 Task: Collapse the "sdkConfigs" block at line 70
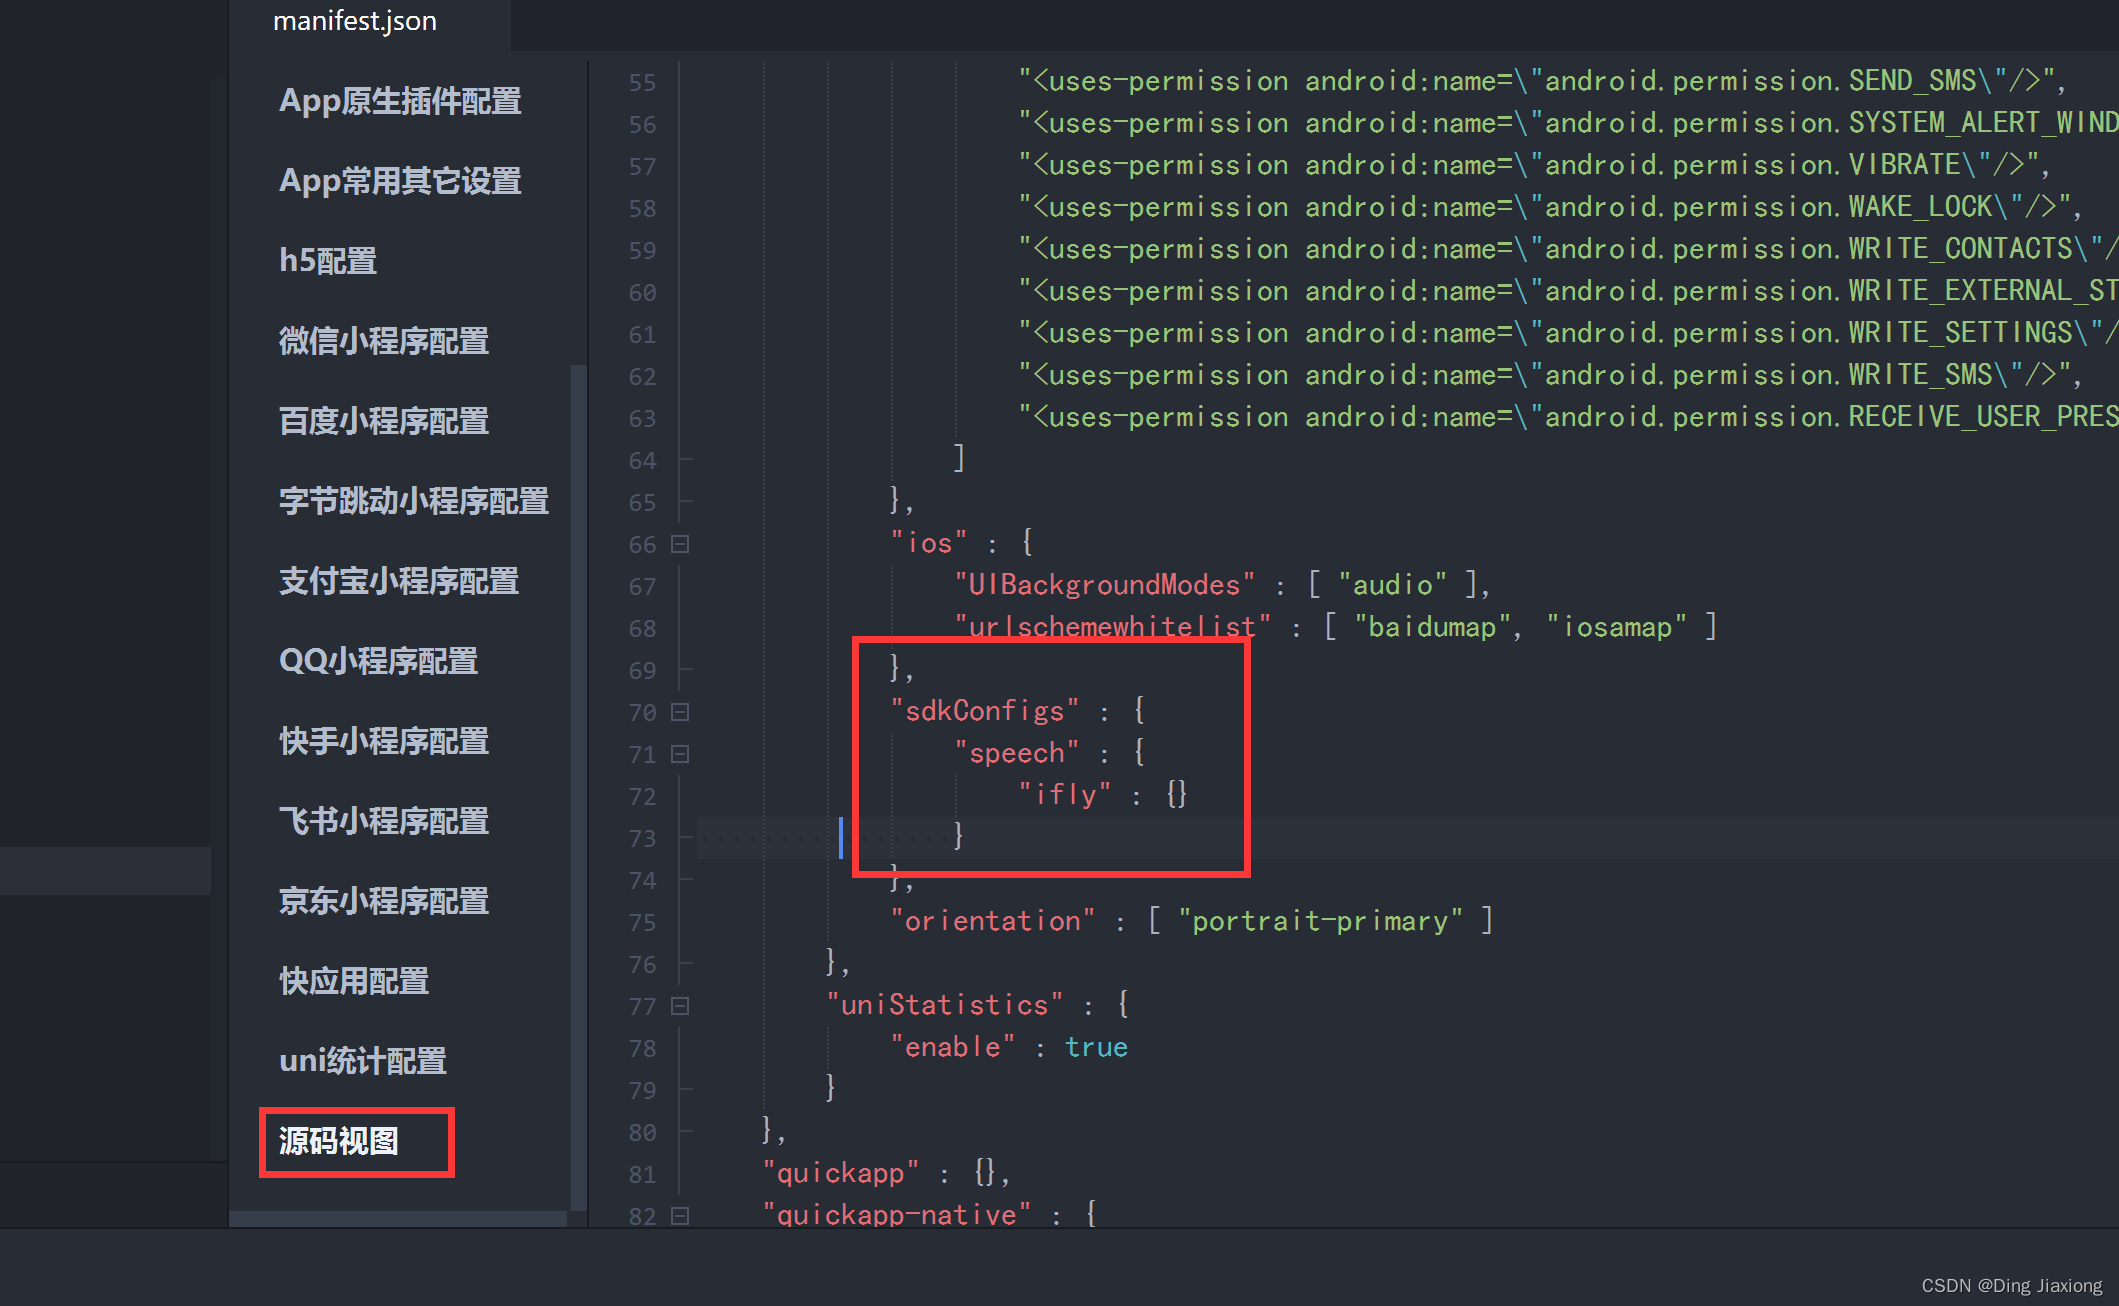(x=680, y=712)
